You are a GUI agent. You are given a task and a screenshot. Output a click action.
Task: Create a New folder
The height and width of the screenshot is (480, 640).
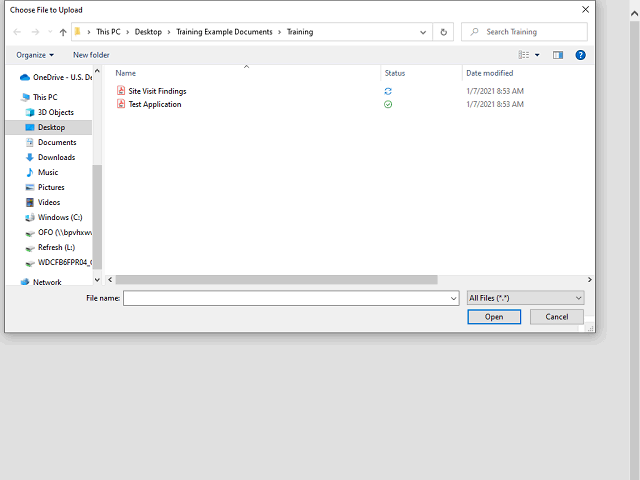point(91,55)
